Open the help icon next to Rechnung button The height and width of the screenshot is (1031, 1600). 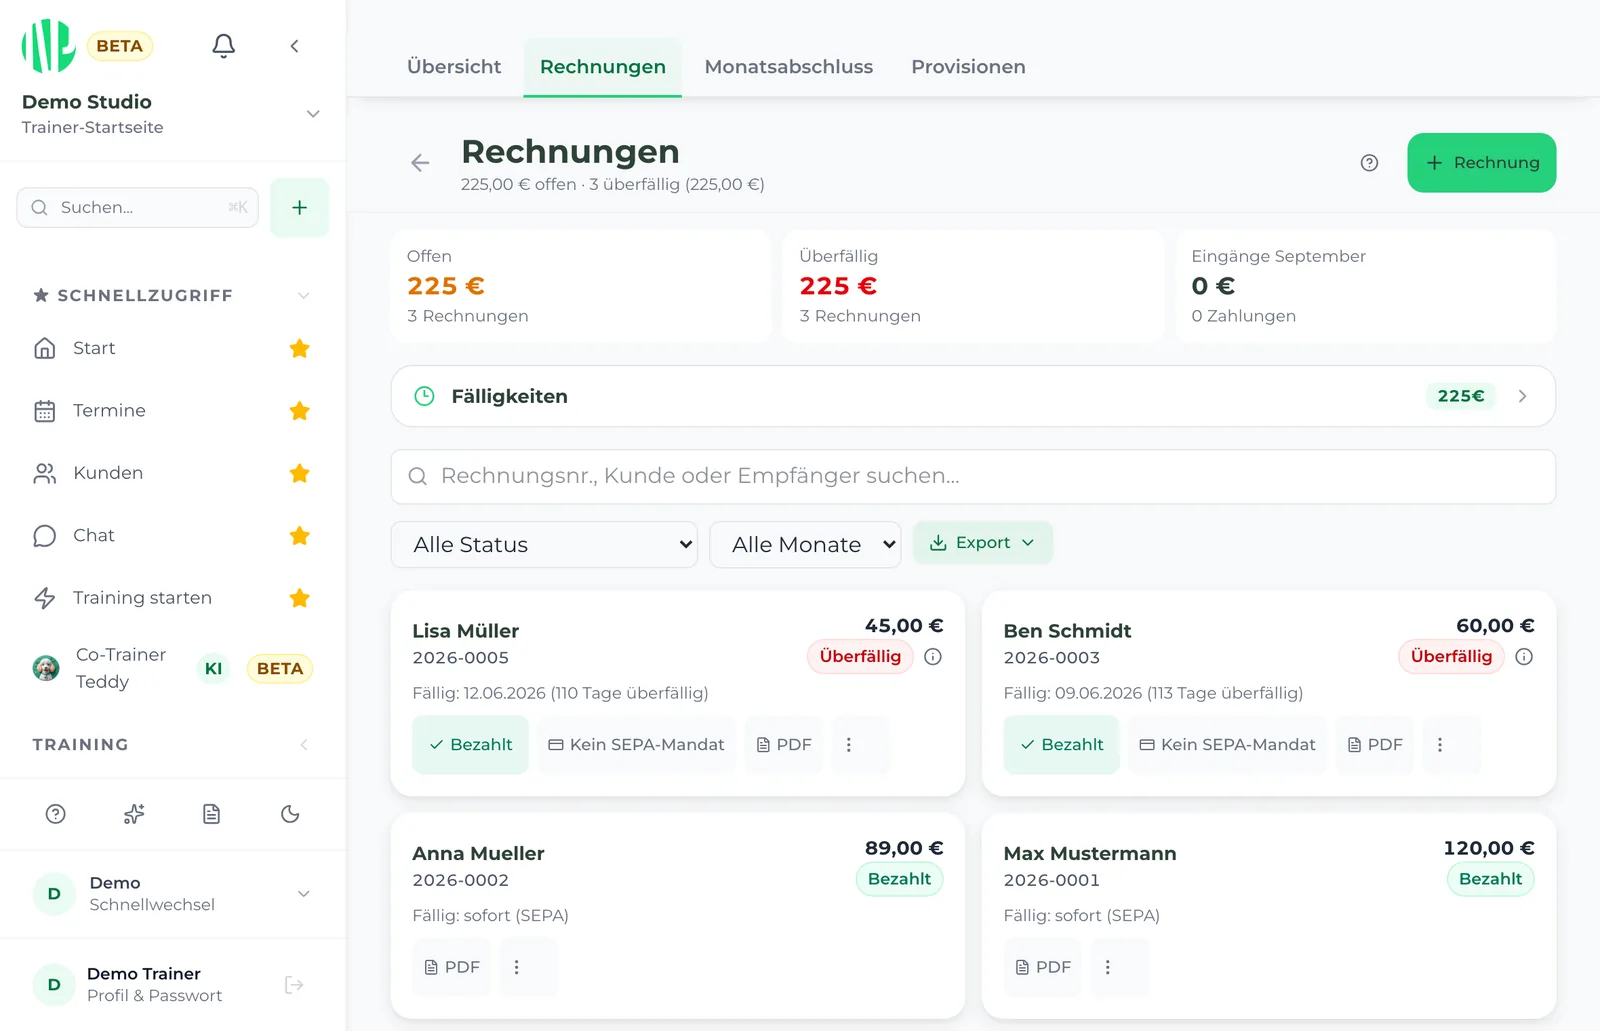tap(1369, 163)
